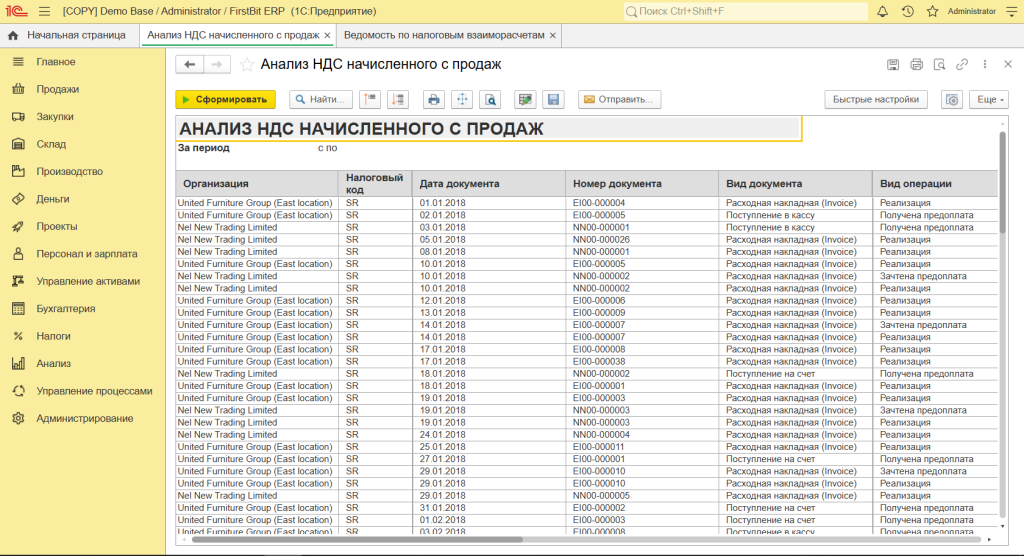Open the 1C main menu hamburger icon
This screenshot has width=1024, height=556.
44,11
